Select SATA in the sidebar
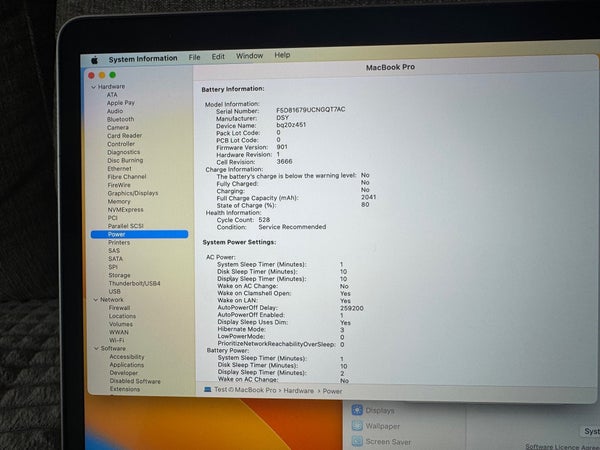 tap(115, 259)
